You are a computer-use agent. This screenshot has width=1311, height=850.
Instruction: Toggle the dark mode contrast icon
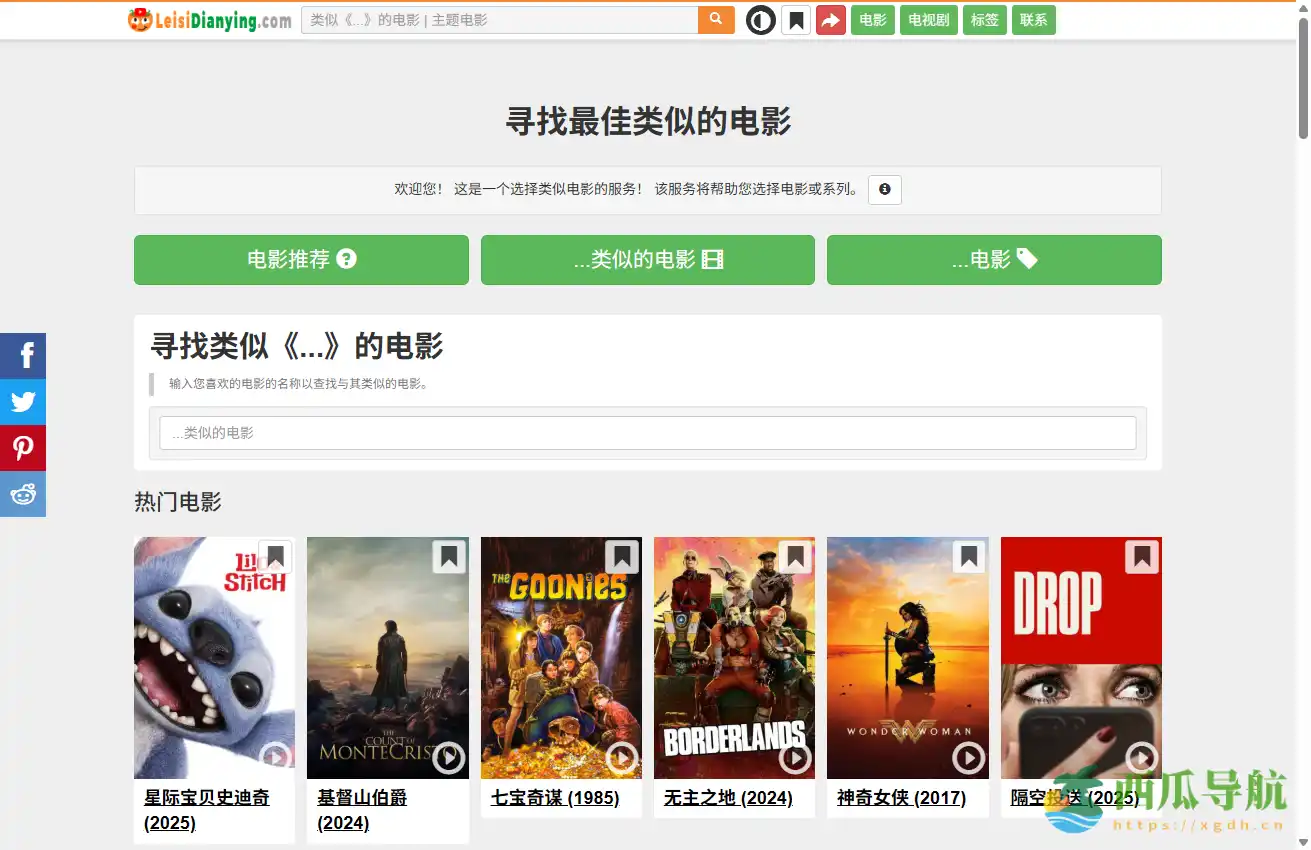[760, 19]
